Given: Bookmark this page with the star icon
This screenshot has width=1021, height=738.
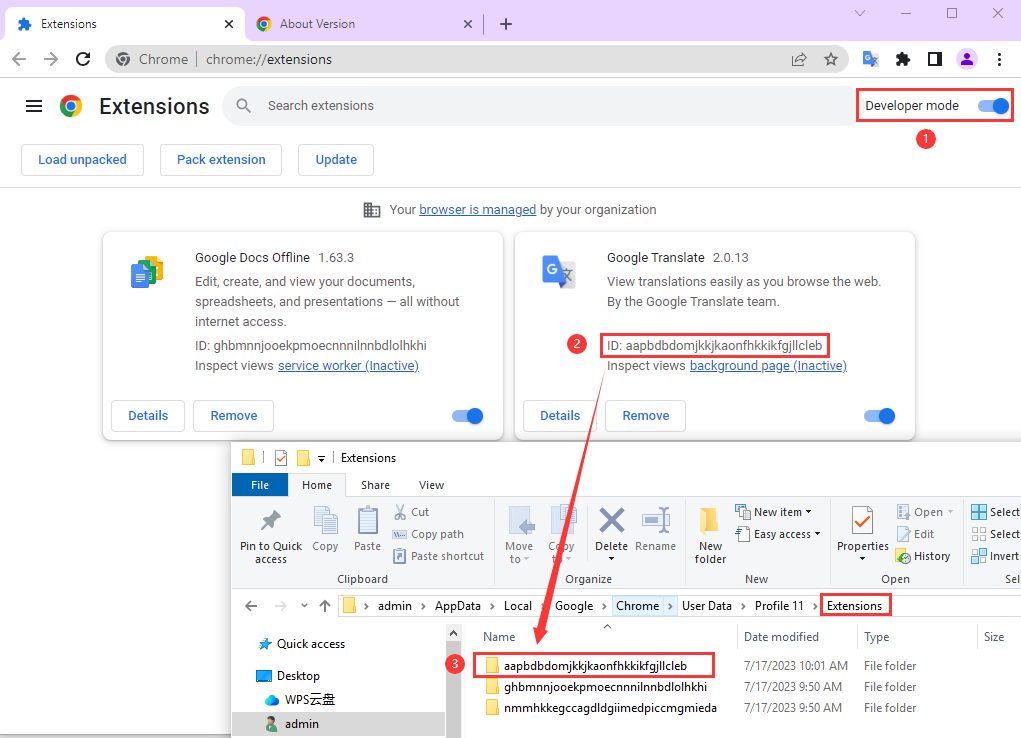Looking at the screenshot, I should [x=831, y=59].
